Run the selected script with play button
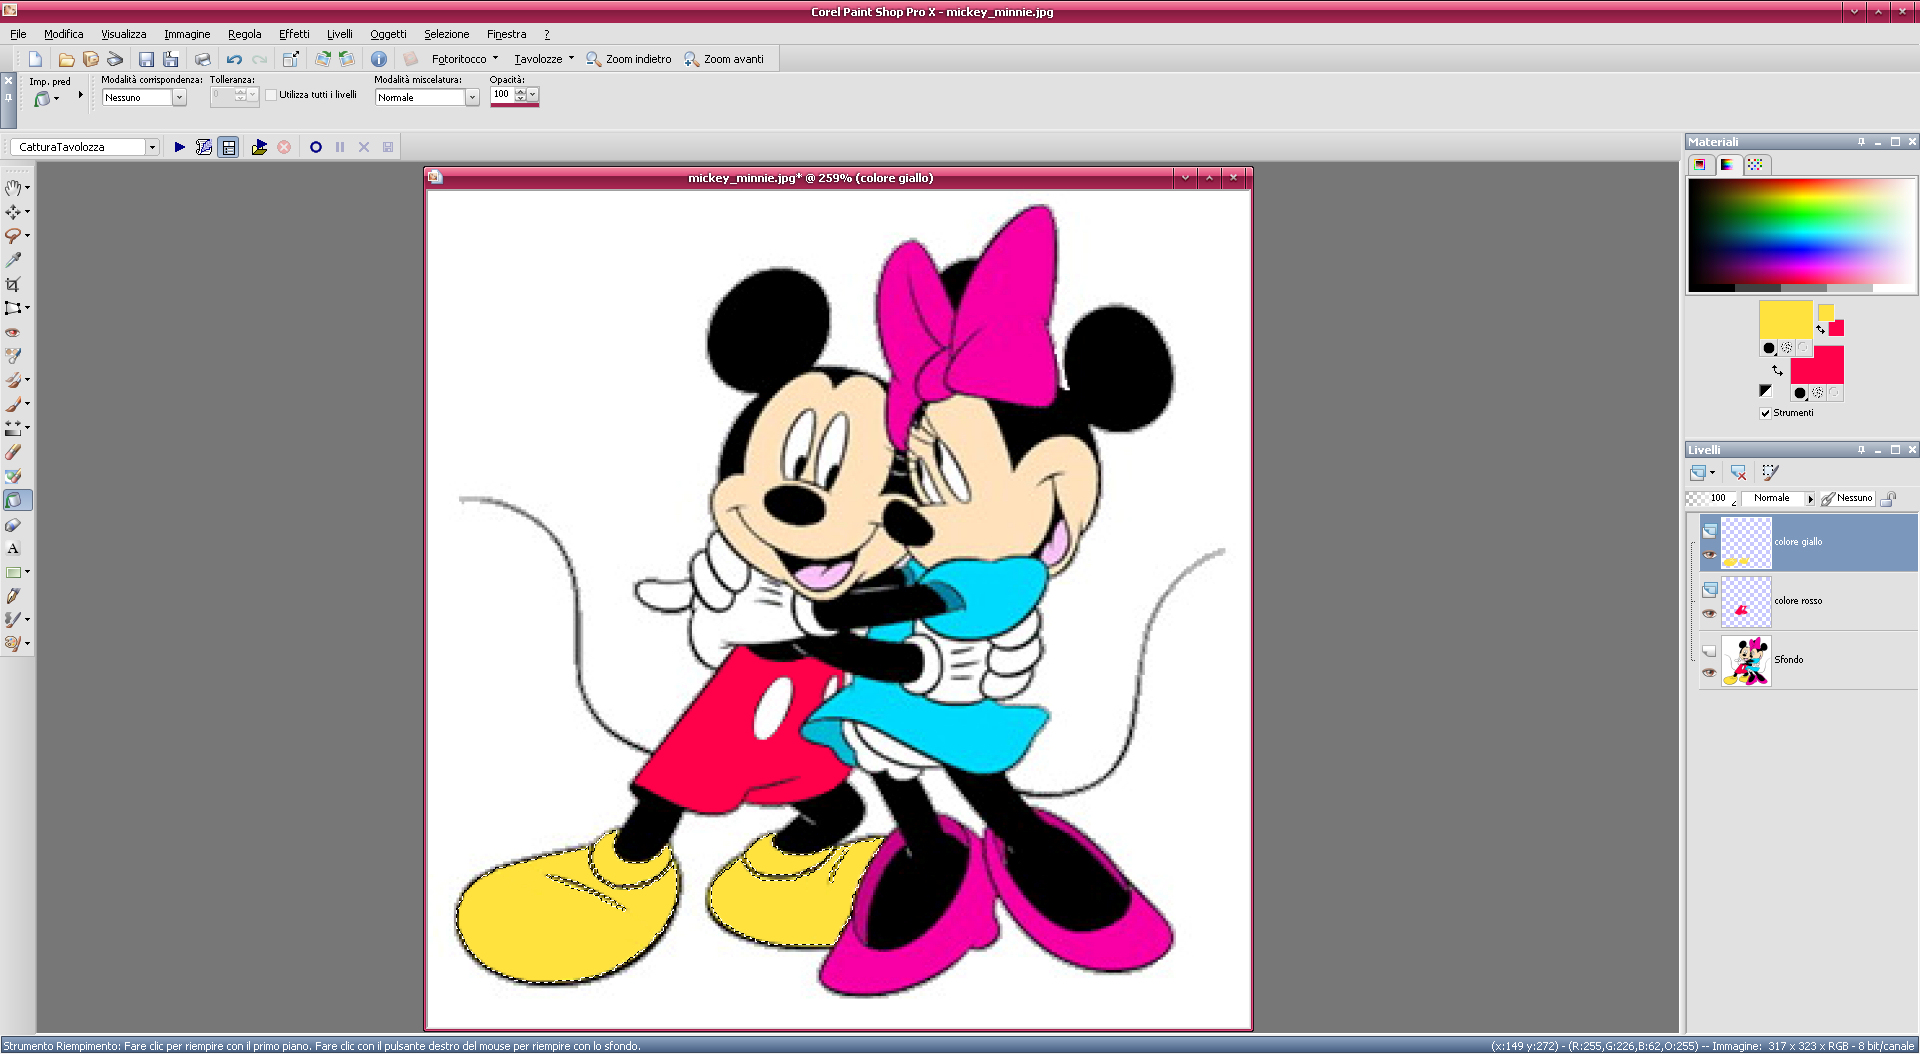 [x=180, y=147]
